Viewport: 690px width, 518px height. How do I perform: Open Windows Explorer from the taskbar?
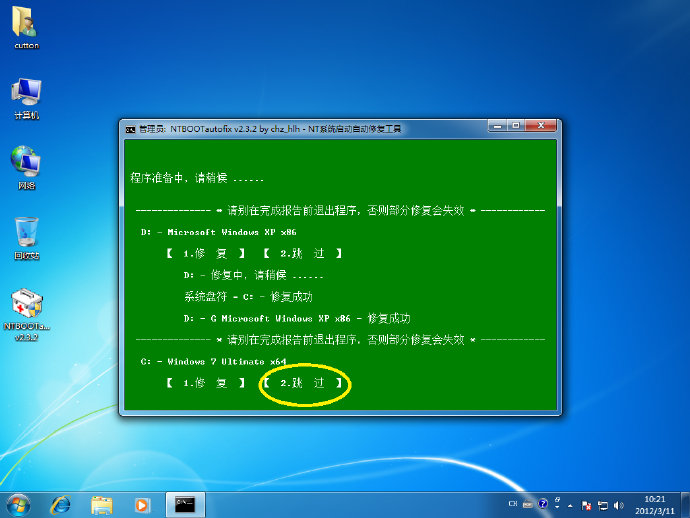tap(102, 505)
